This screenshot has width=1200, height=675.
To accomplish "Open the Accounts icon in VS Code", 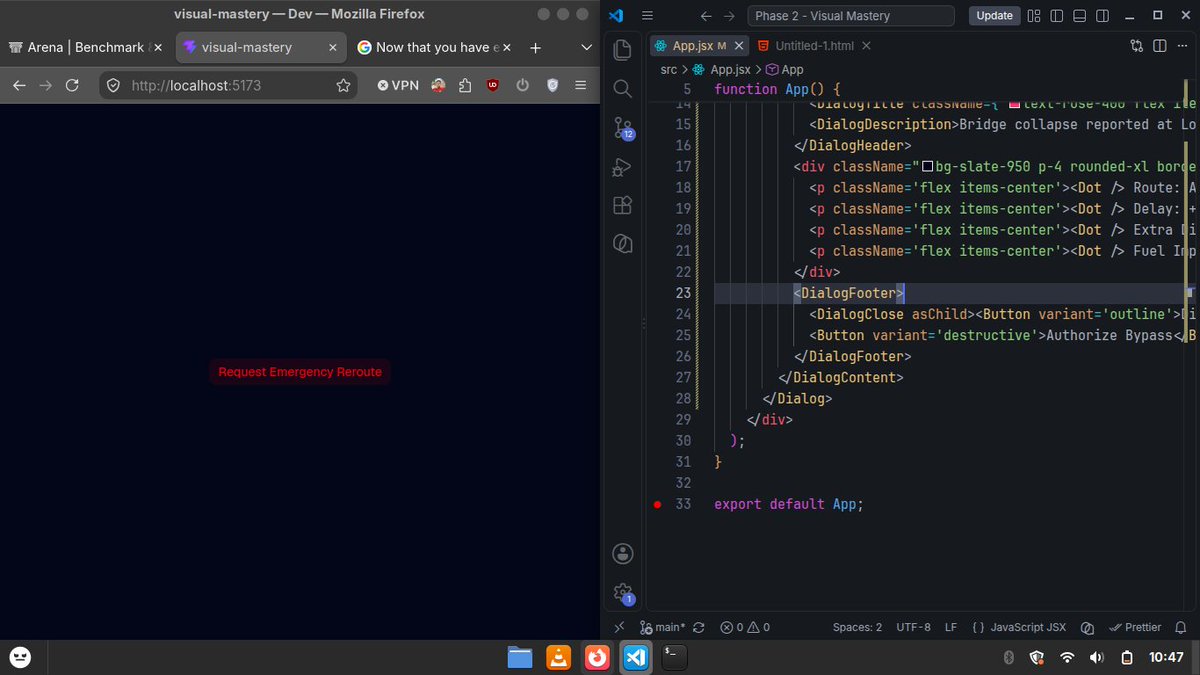I will (x=622, y=554).
